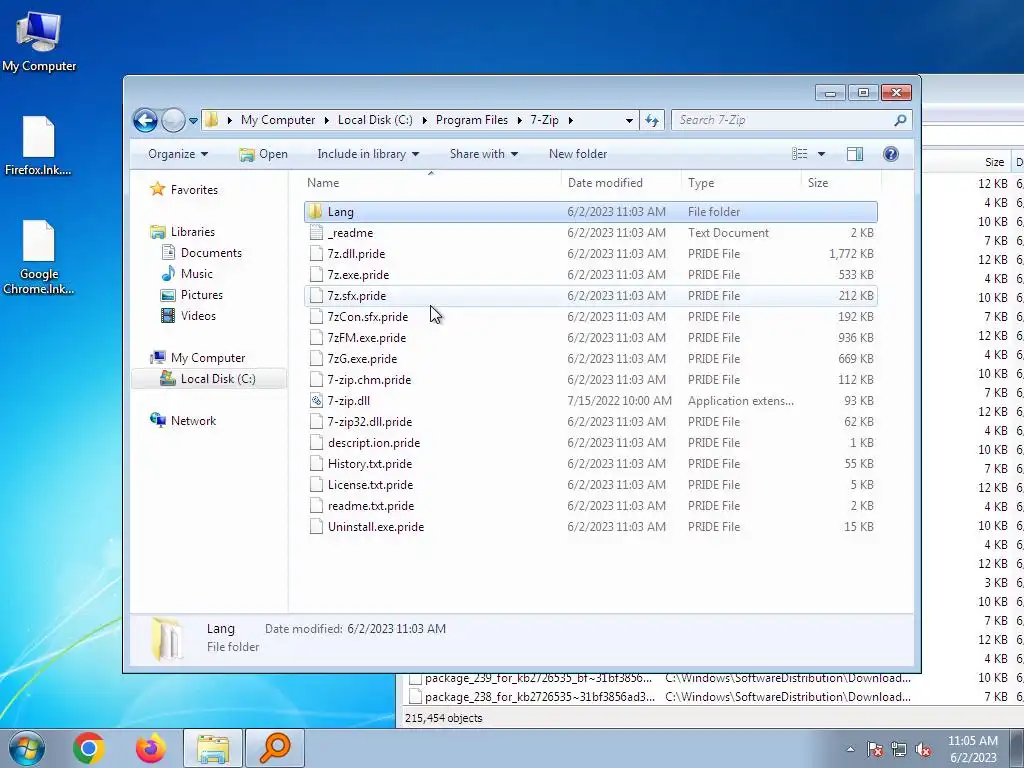Select the History.txt.pride file
Viewport: 1024px width, 768px height.
pyautogui.click(x=590, y=464)
